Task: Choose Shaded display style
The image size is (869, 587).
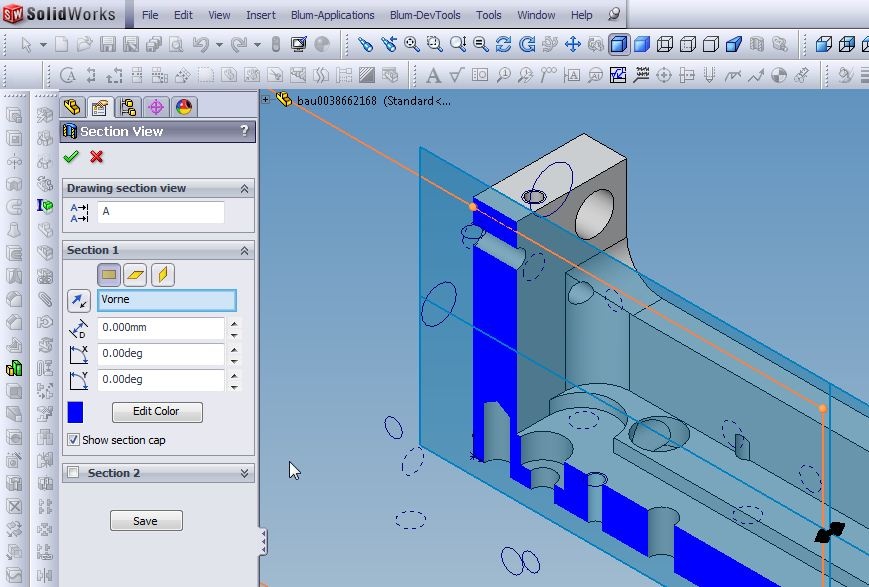Action: pos(642,44)
